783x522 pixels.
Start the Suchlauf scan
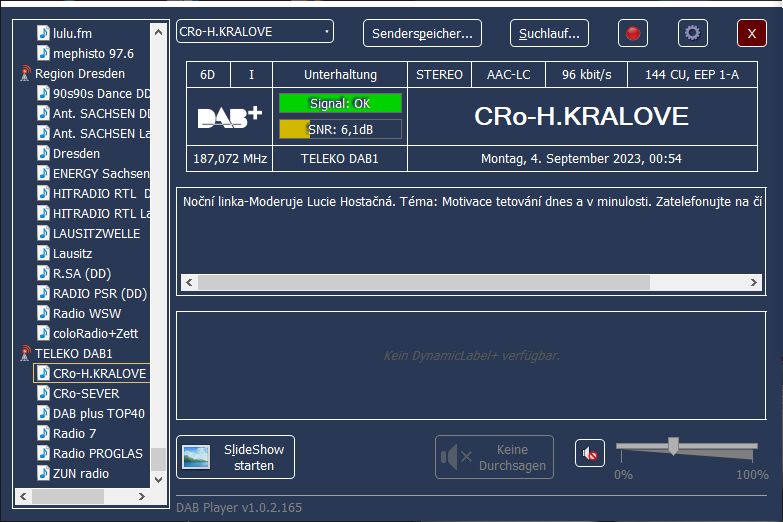[549, 33]
